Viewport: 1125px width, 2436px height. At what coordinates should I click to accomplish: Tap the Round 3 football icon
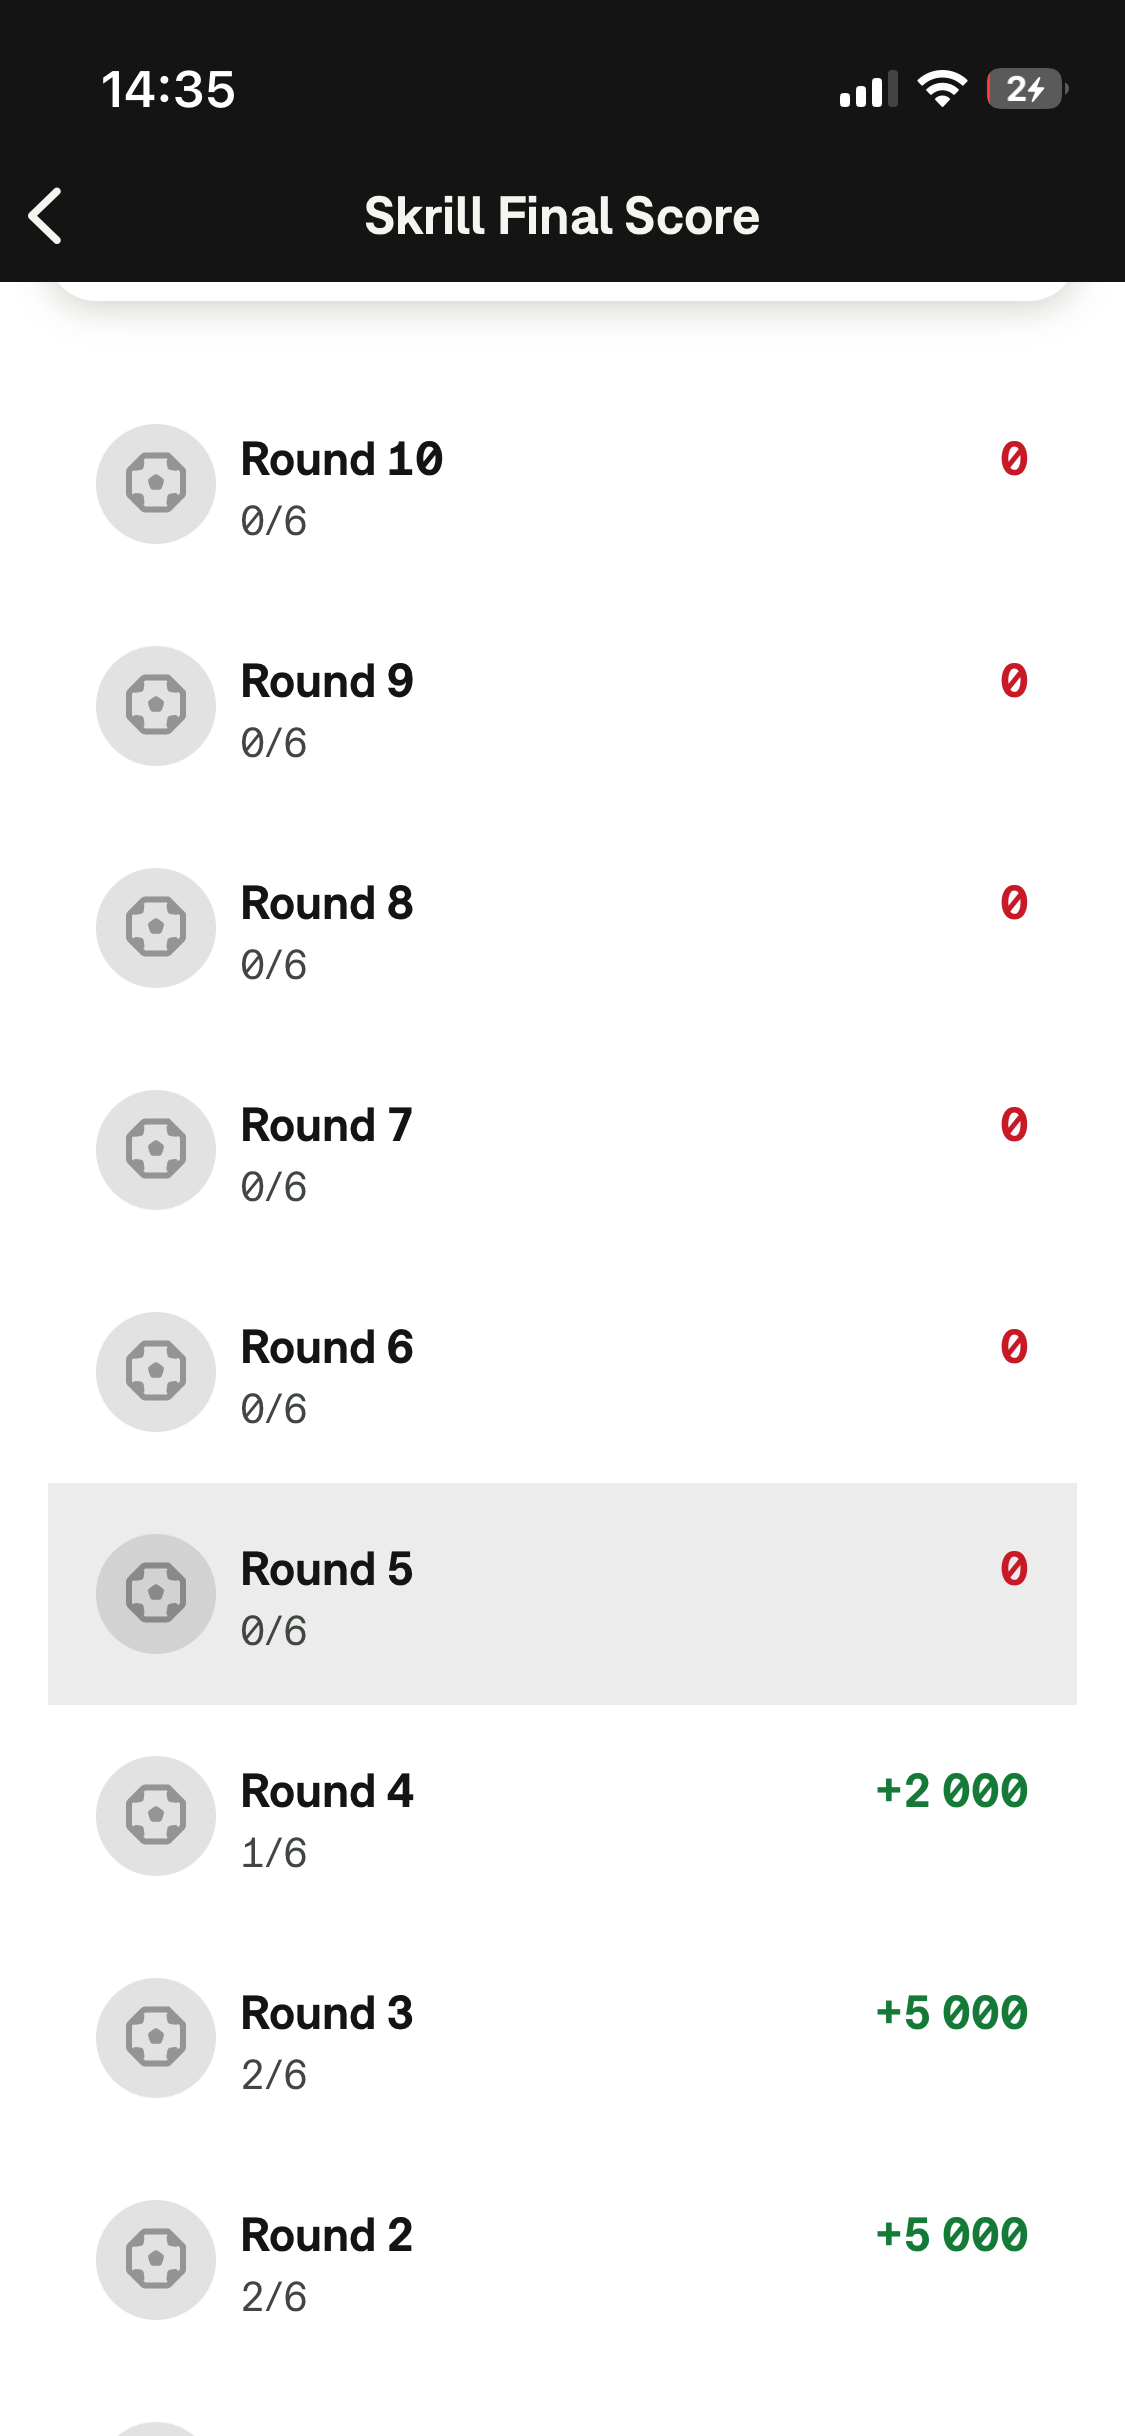point(156,2038)
